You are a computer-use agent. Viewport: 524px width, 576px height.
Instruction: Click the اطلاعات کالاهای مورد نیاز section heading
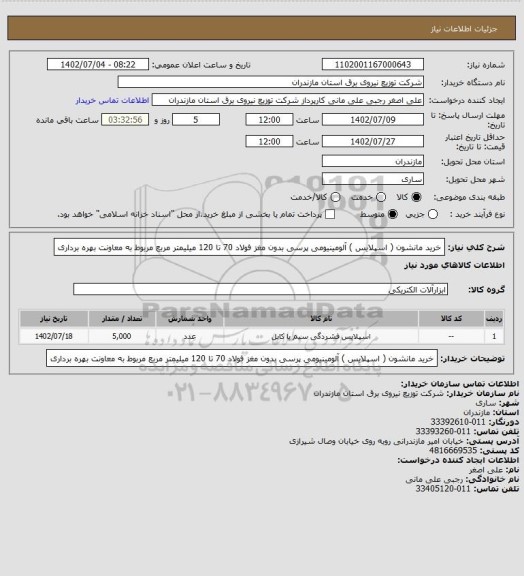click(454, 265)
